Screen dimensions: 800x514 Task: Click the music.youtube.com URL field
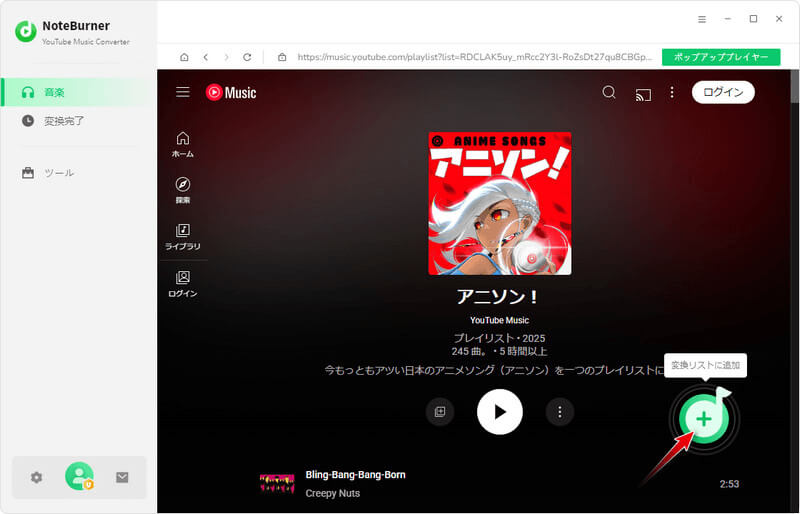tap(474, 57)
